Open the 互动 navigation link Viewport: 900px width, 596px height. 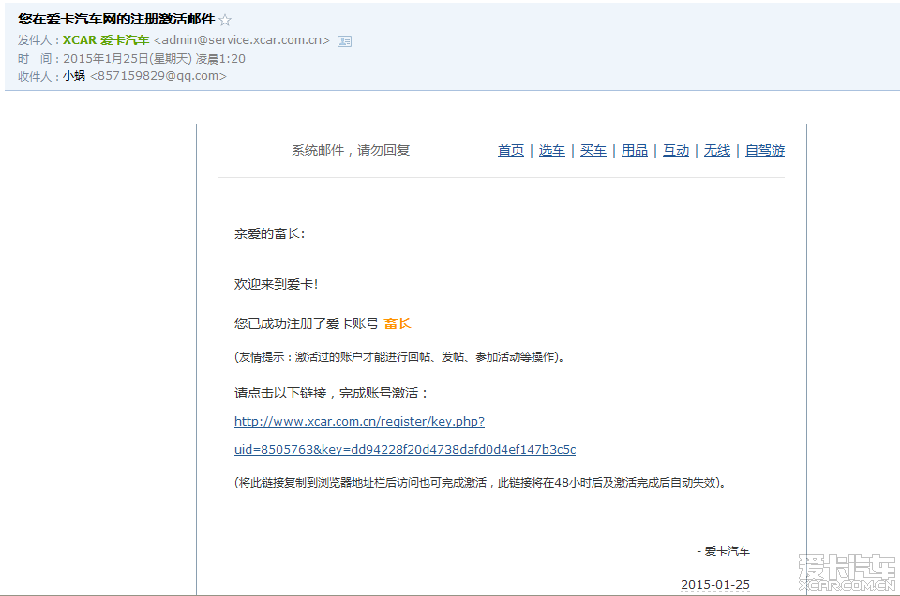point(676,150)
